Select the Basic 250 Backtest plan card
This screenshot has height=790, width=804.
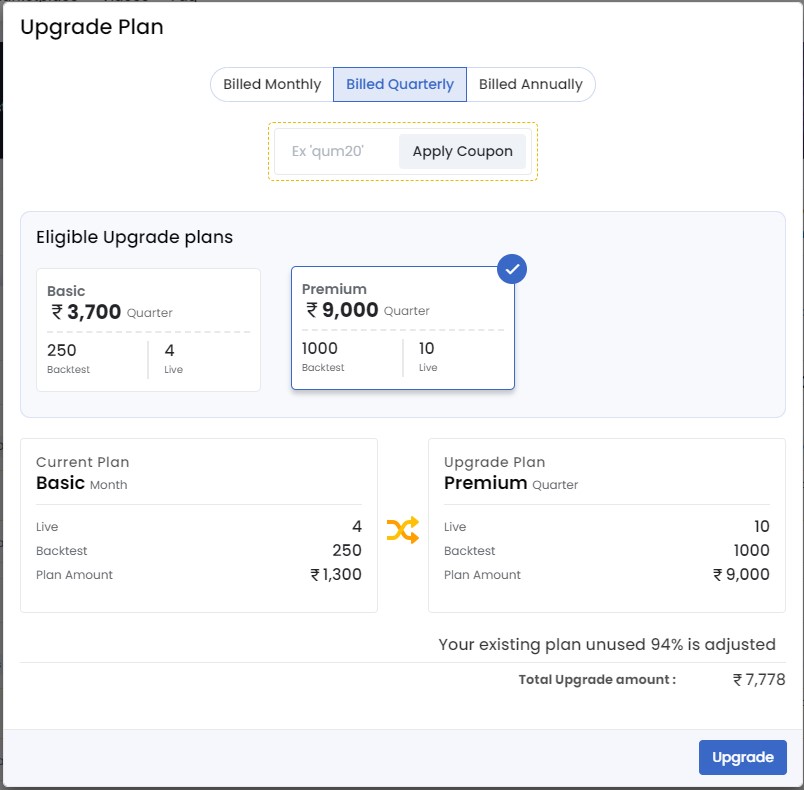pos(148,329)
